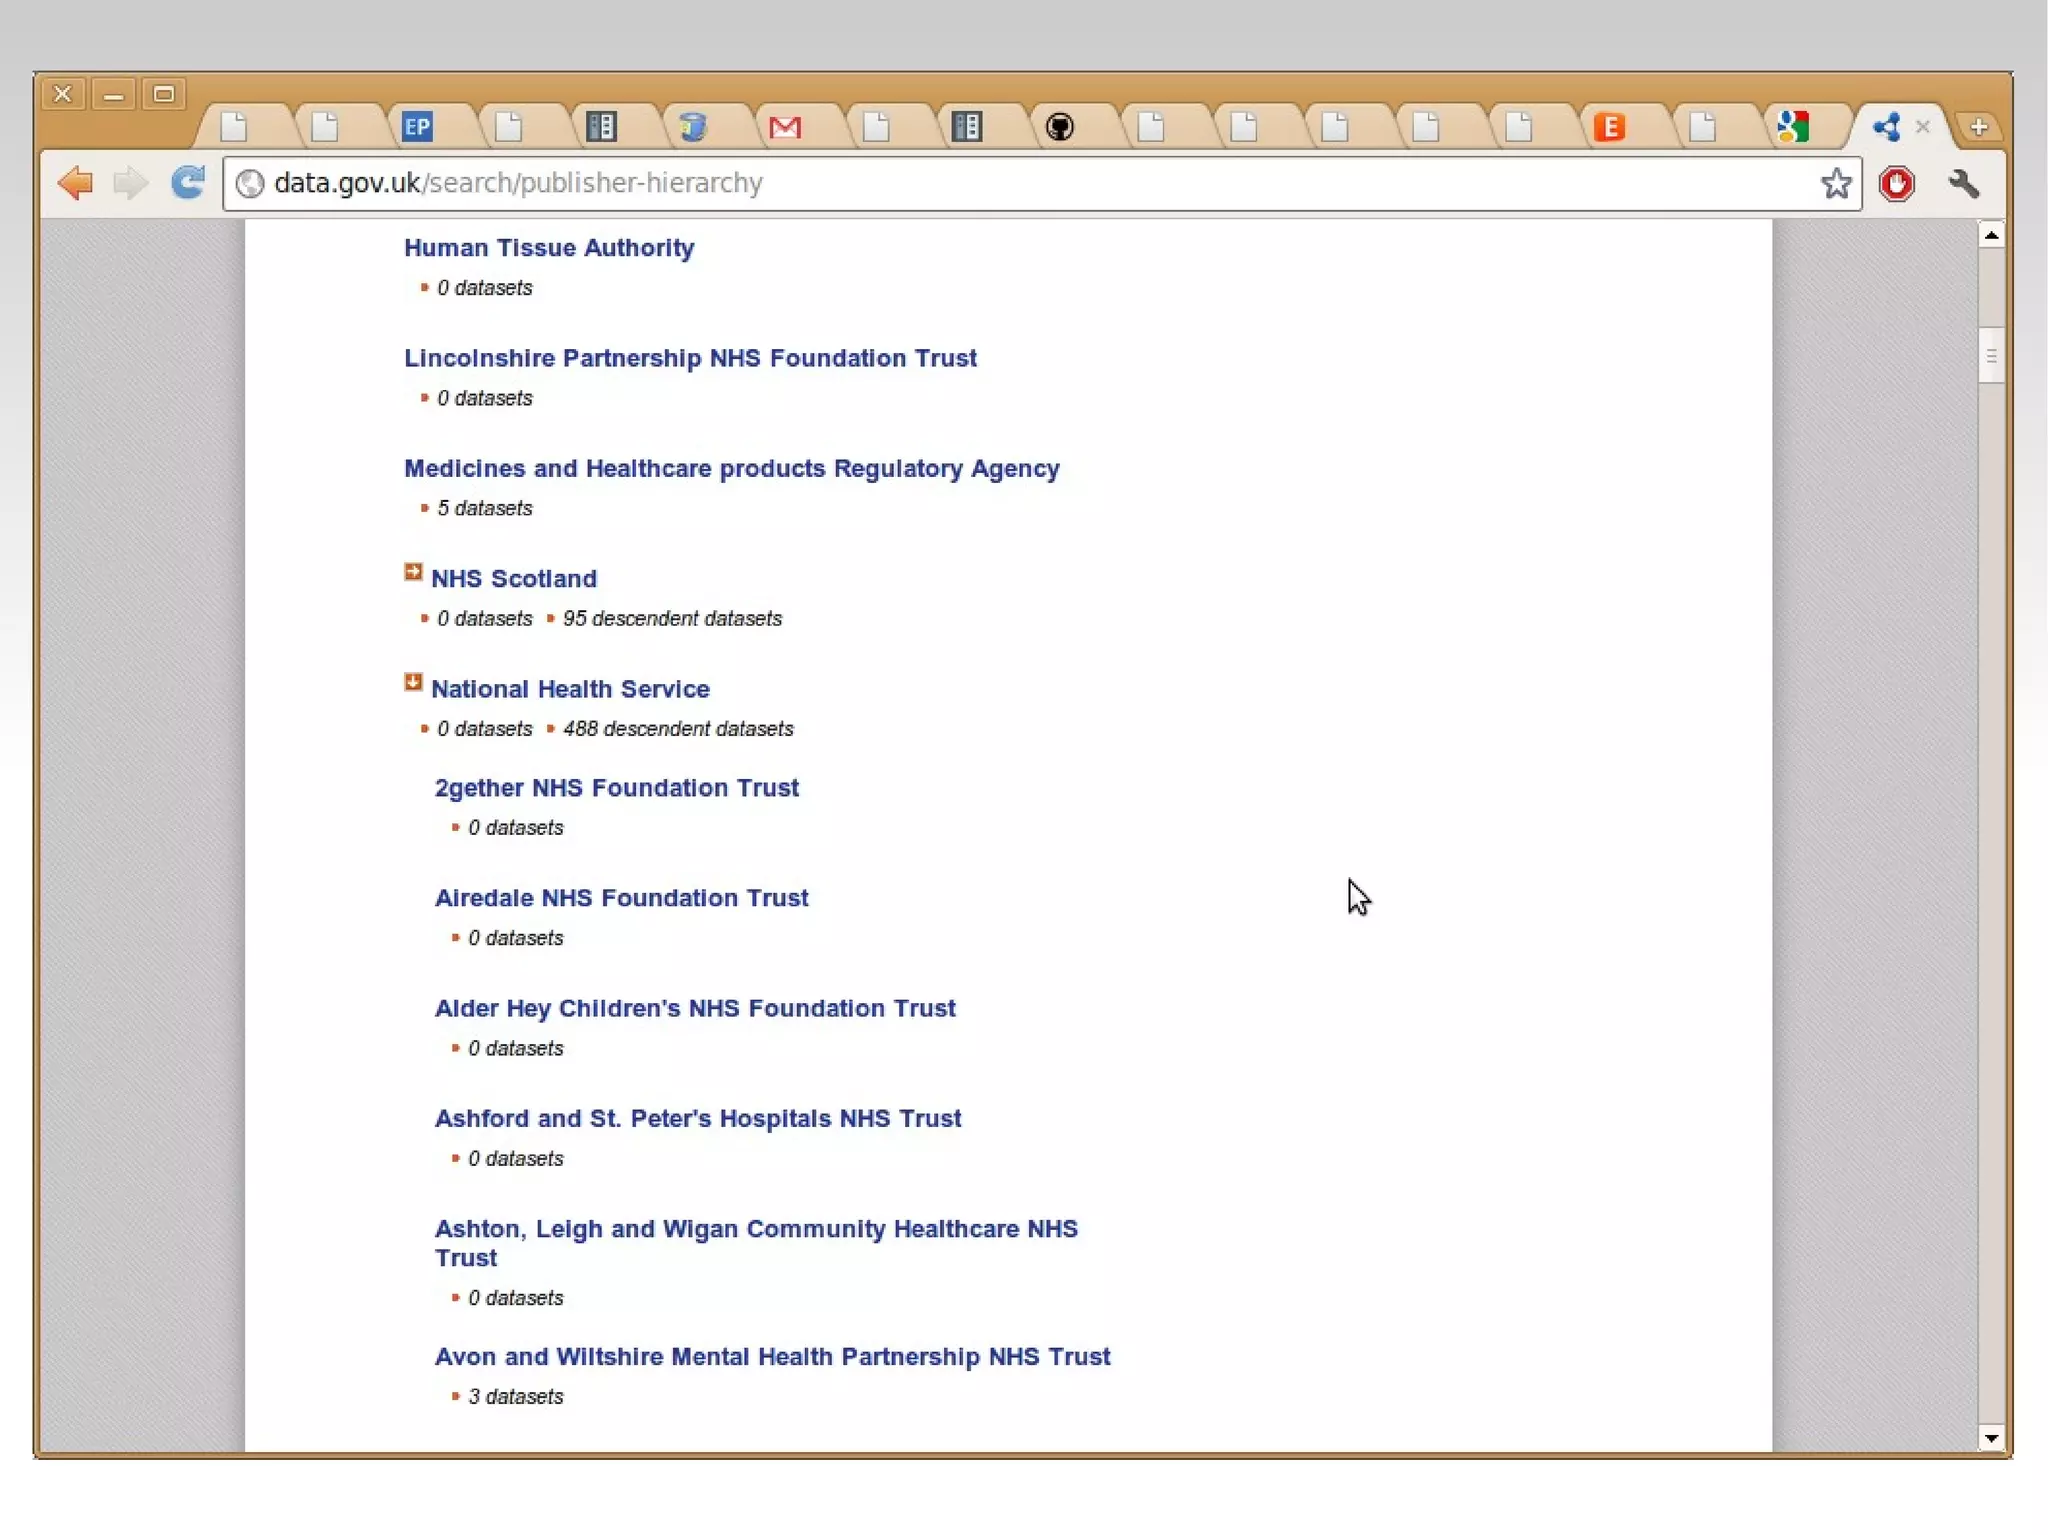Open the GitHub octocat tab

1059,127
